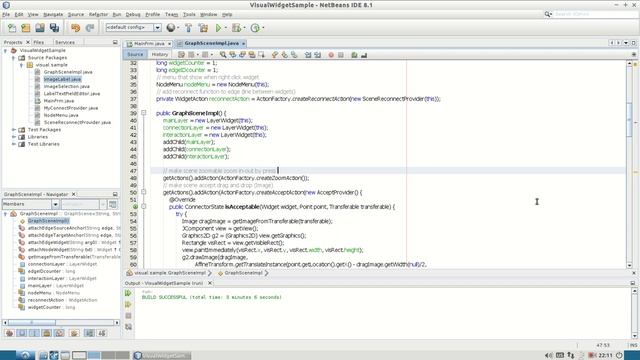This screenshot has height=360, width=640.
Task: Click the Shift Line Left icon in editor toolbar
Action: (308, 54)
